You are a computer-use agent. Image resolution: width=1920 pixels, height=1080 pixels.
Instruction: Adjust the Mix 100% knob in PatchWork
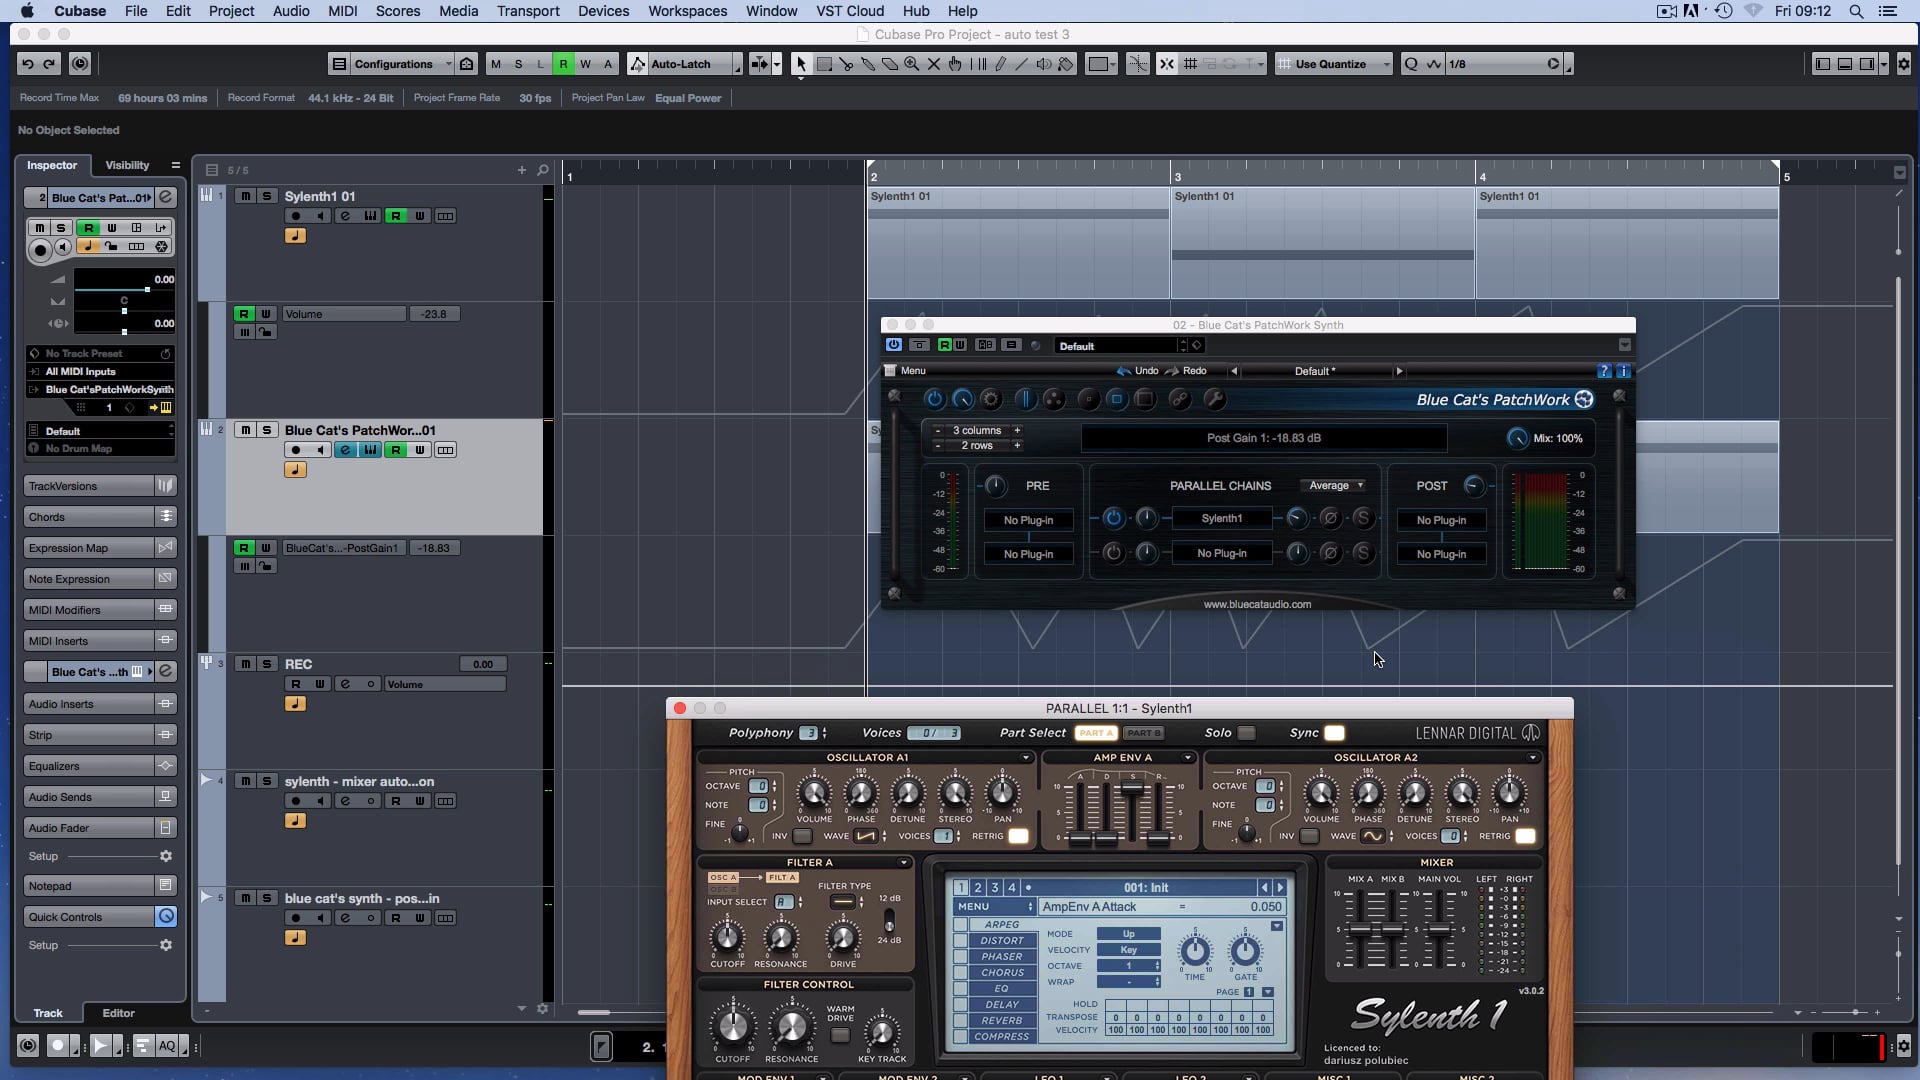point(1516,438)
